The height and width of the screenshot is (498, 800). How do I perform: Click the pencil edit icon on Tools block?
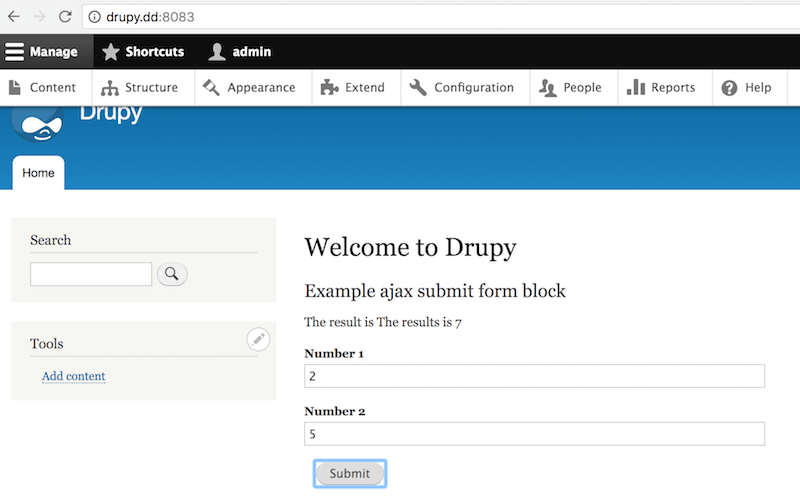click(x=258, y=339)
